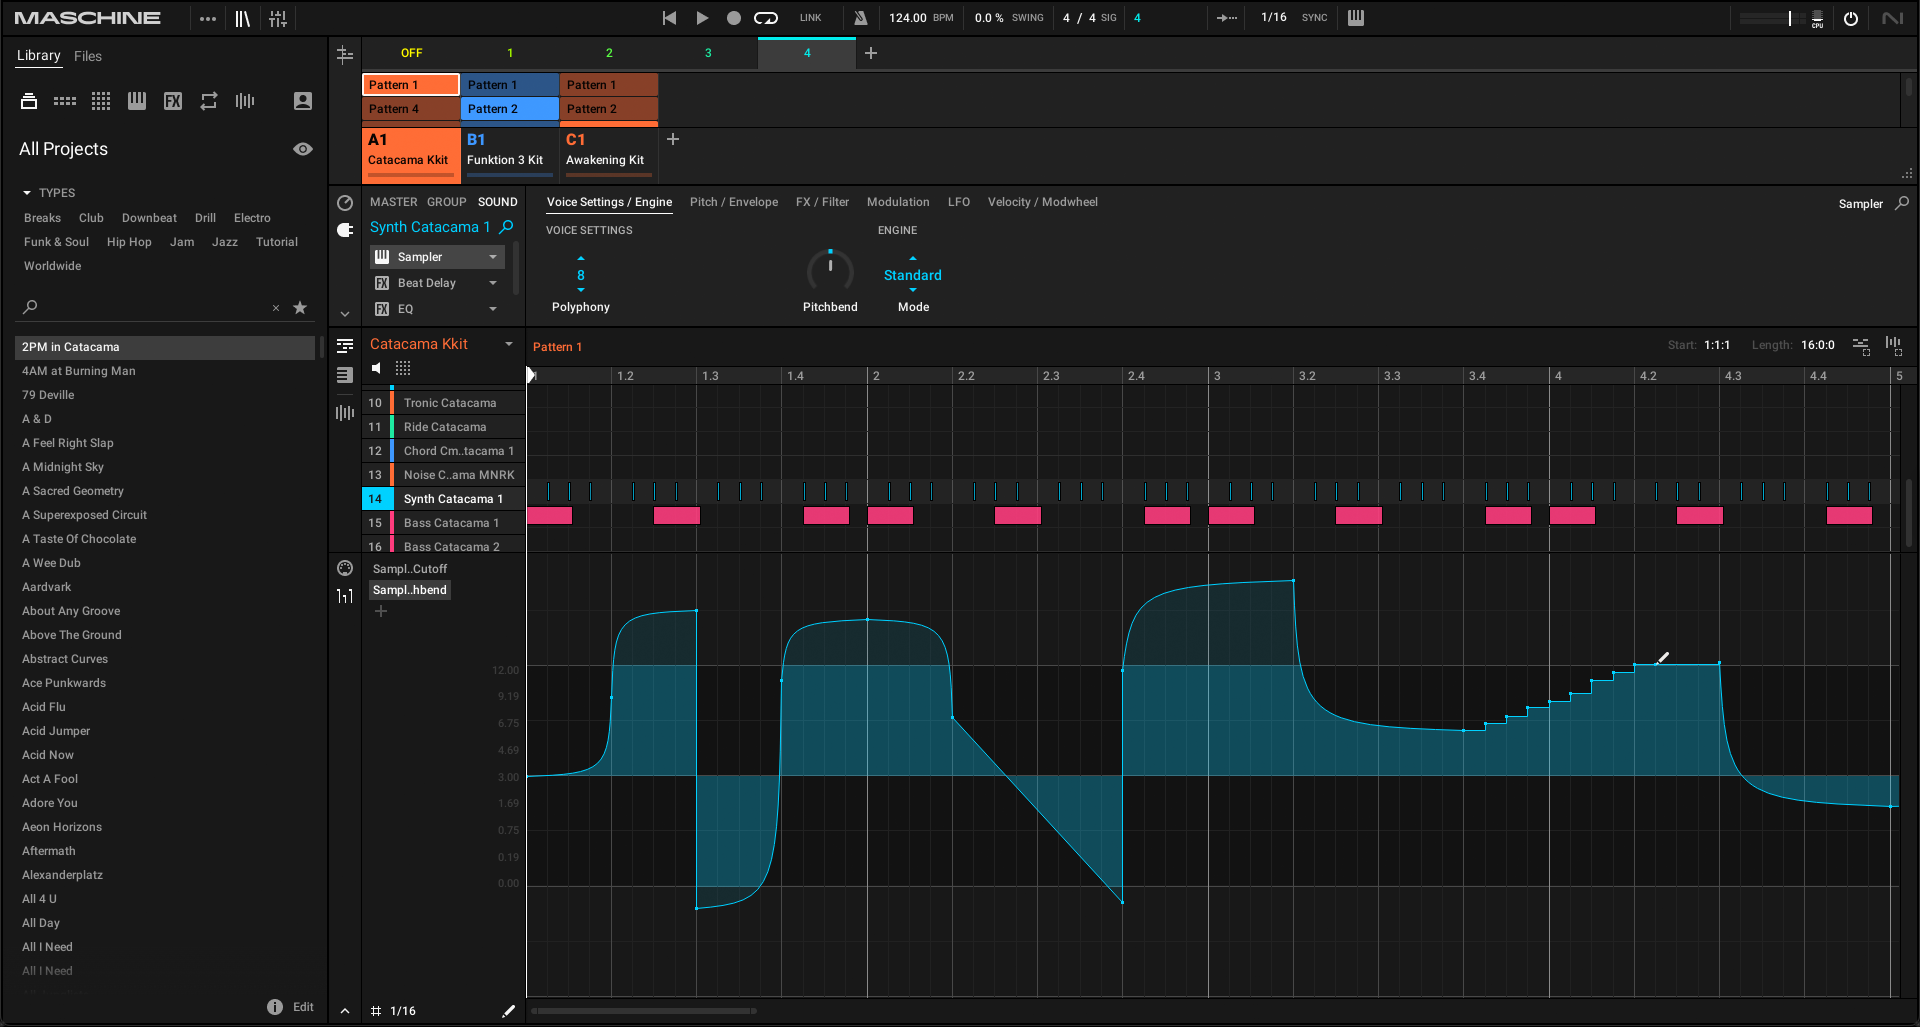Click the Edit button in browser footer

click(x=303, y=1007)
